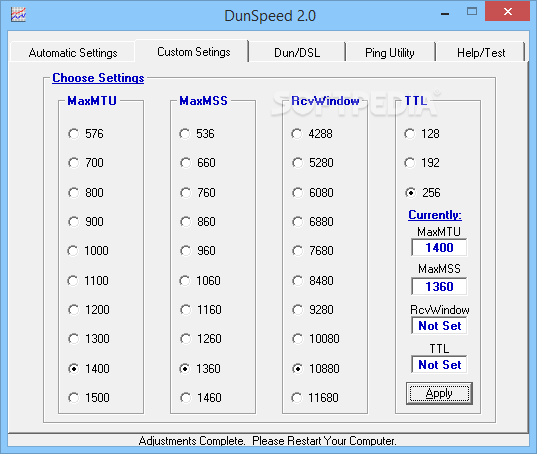Select TTL 128 radio button
The width and height of the screenshot is (537, 454).
click(422, 134)
